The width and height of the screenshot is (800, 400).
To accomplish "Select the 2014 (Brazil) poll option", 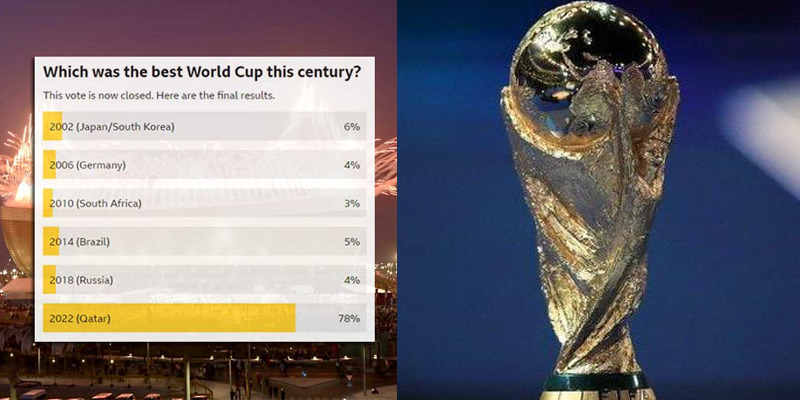I will pos(205,241).
